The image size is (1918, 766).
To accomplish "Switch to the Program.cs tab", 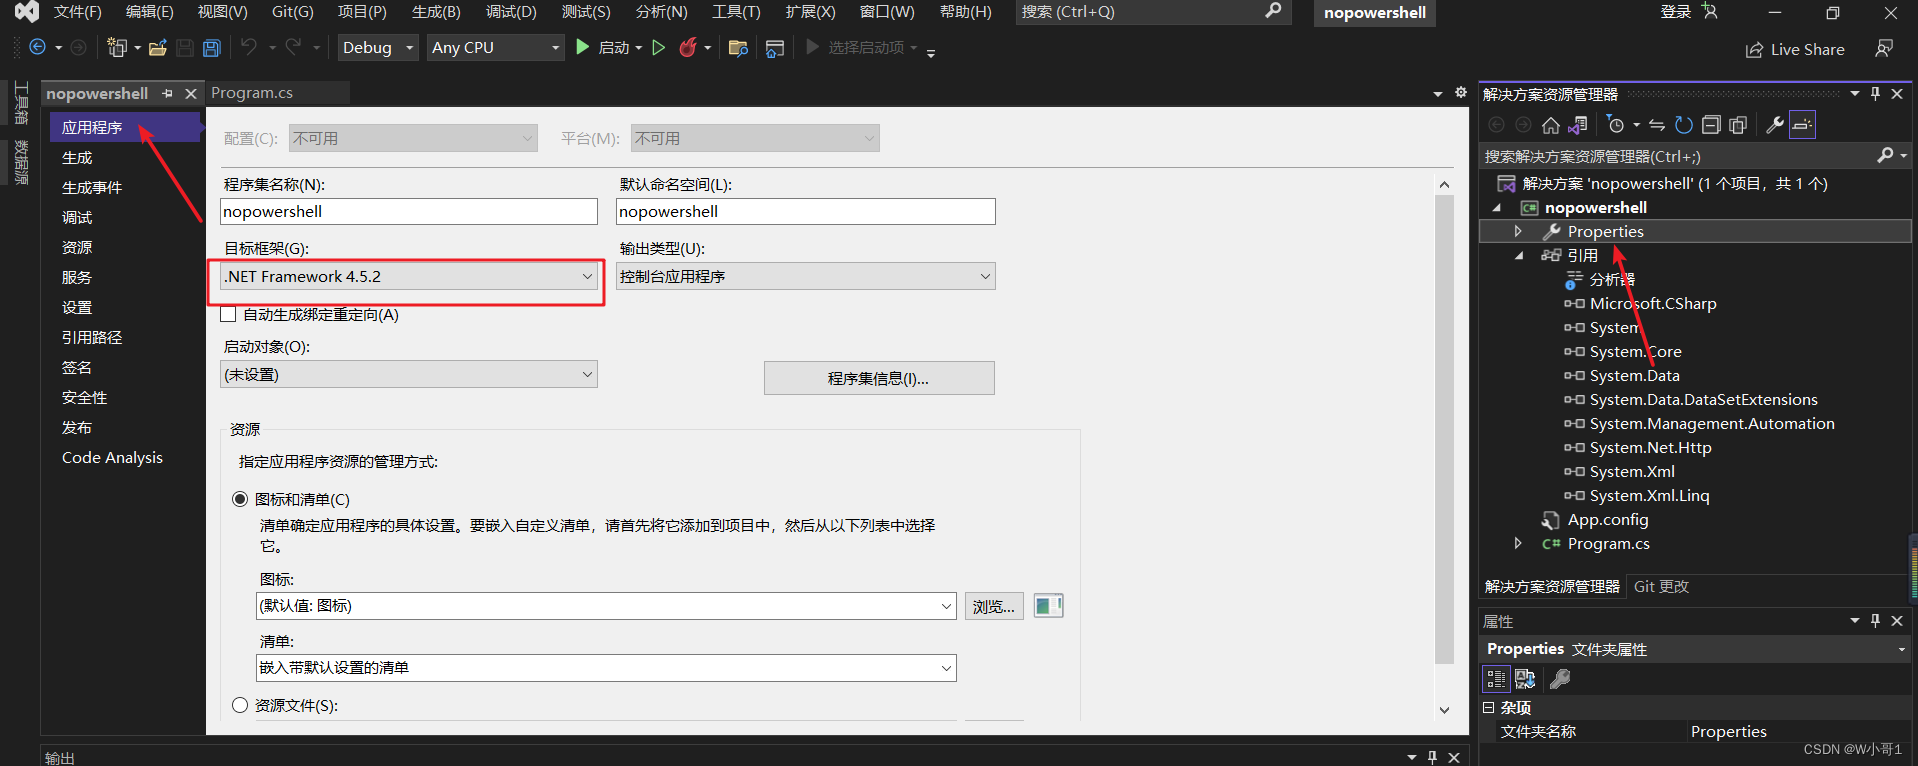I will click(x=252, y=93).
